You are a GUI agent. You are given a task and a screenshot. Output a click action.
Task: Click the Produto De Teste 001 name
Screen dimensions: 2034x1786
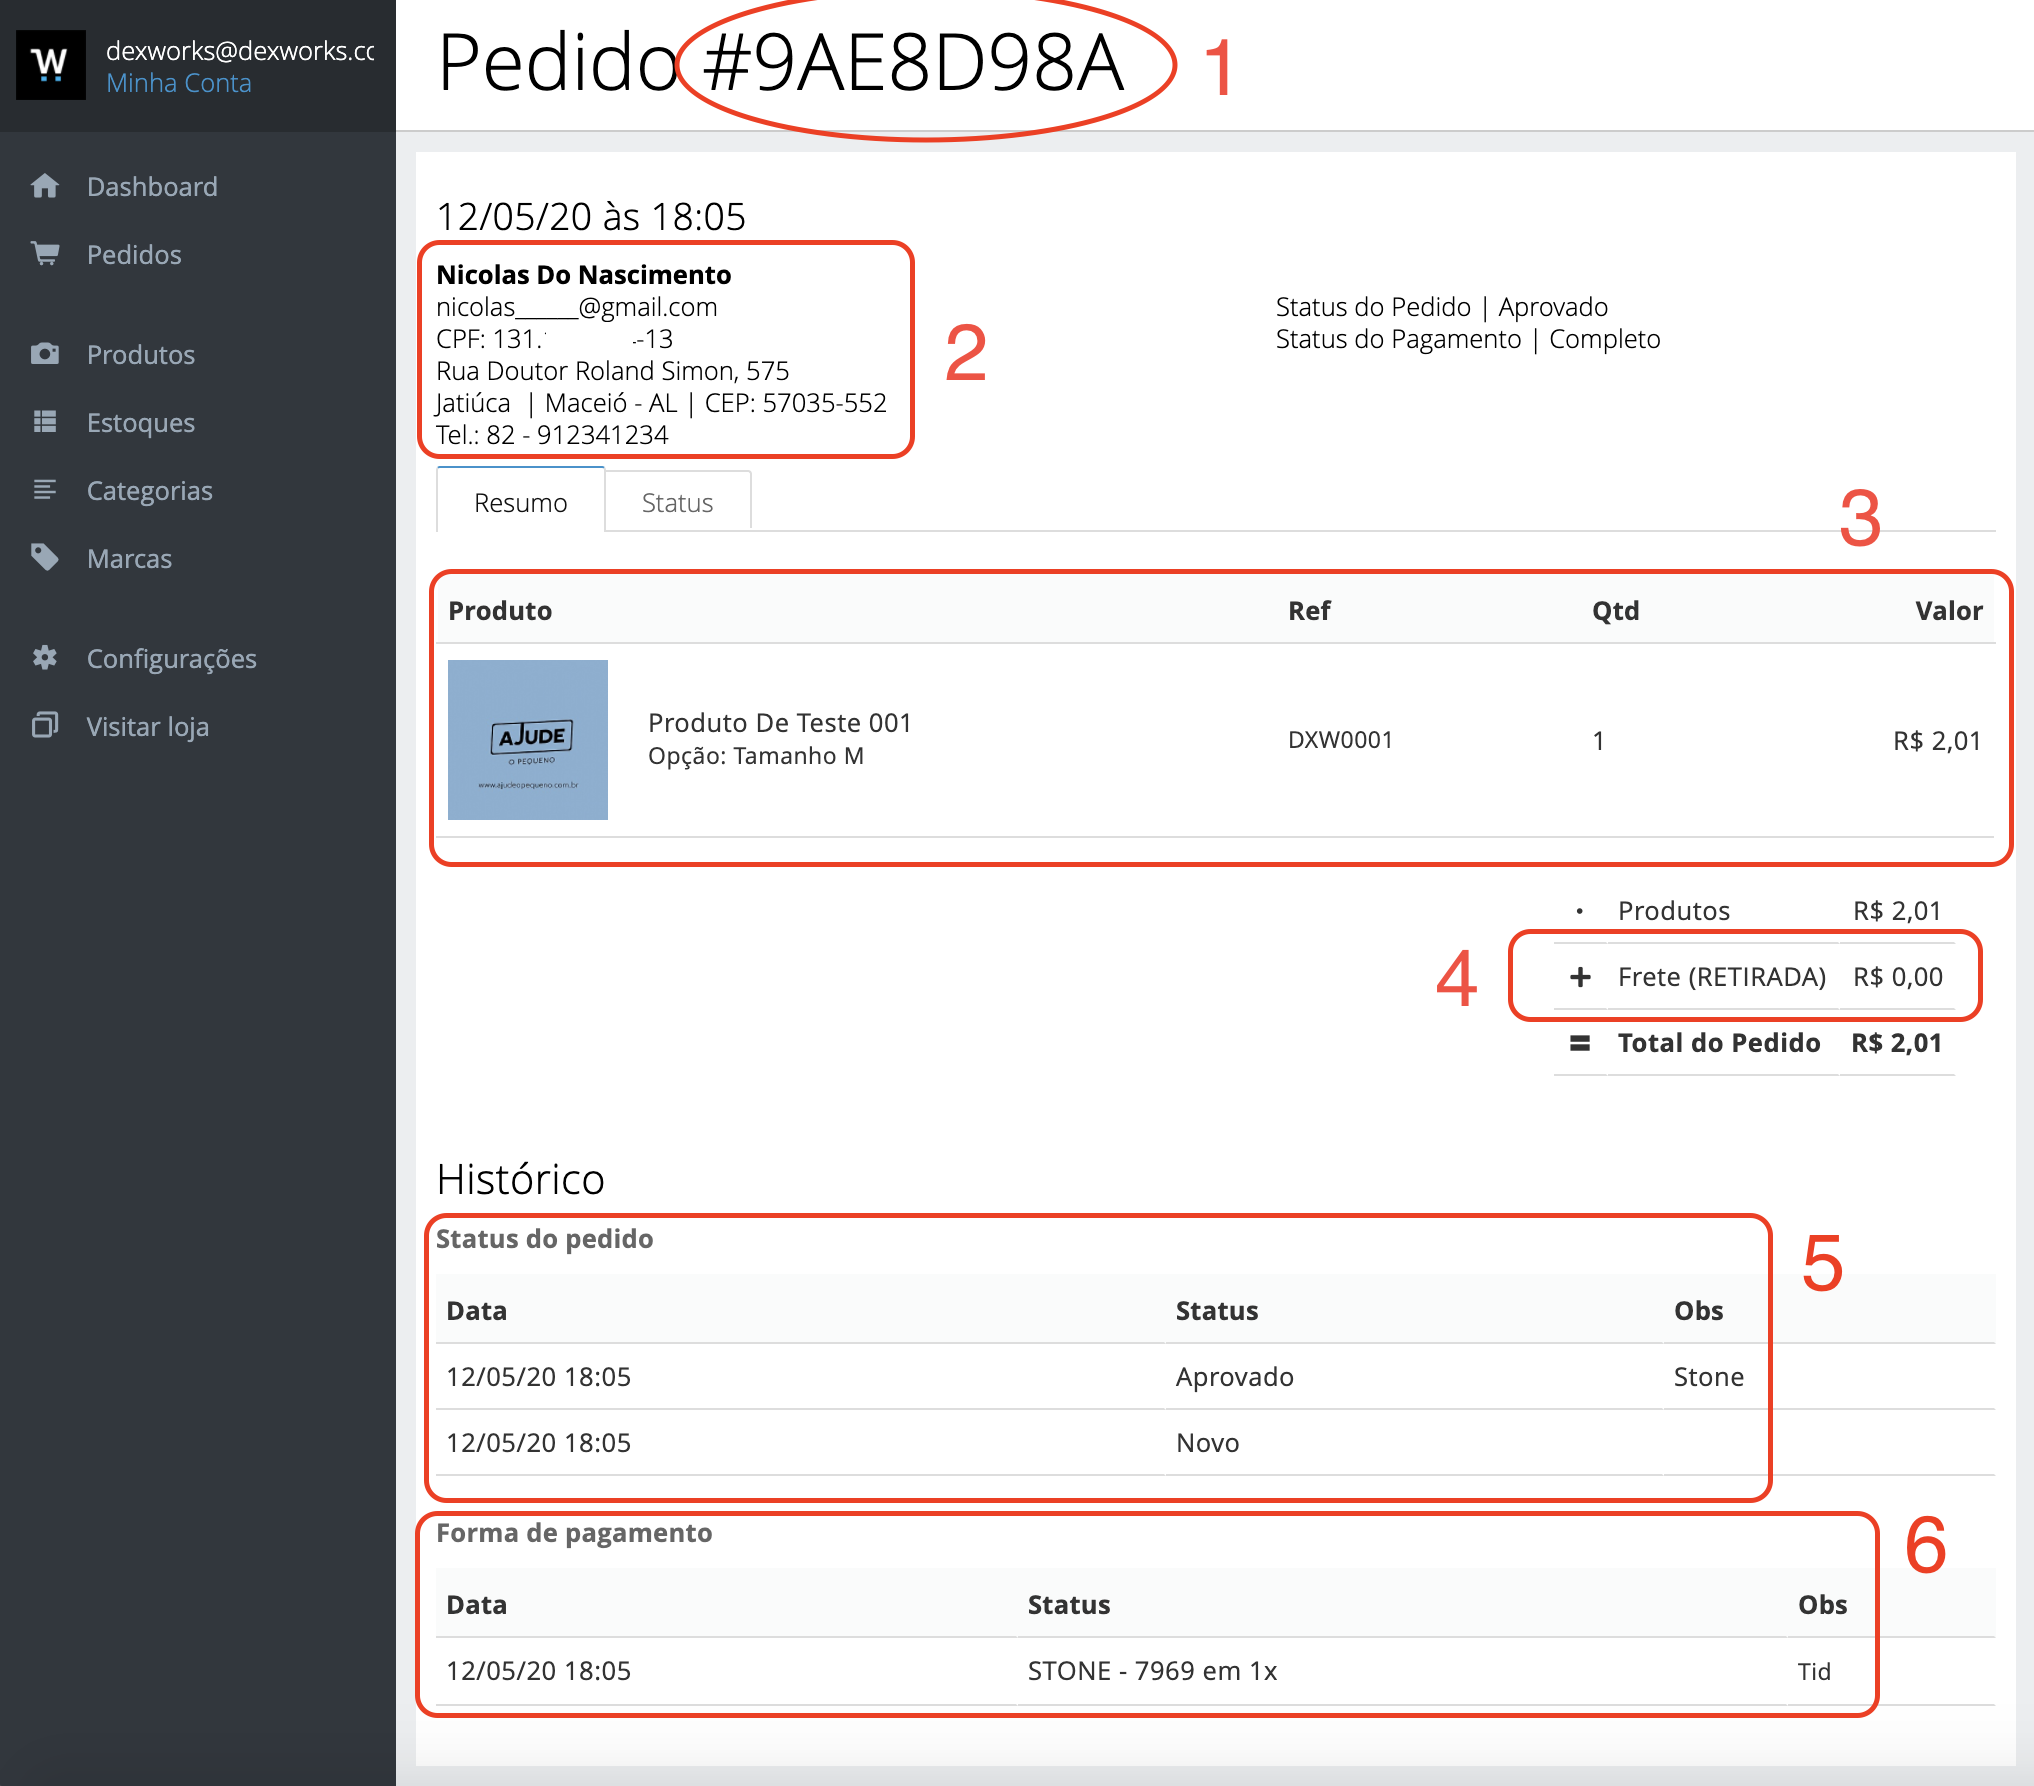(779, 723)
